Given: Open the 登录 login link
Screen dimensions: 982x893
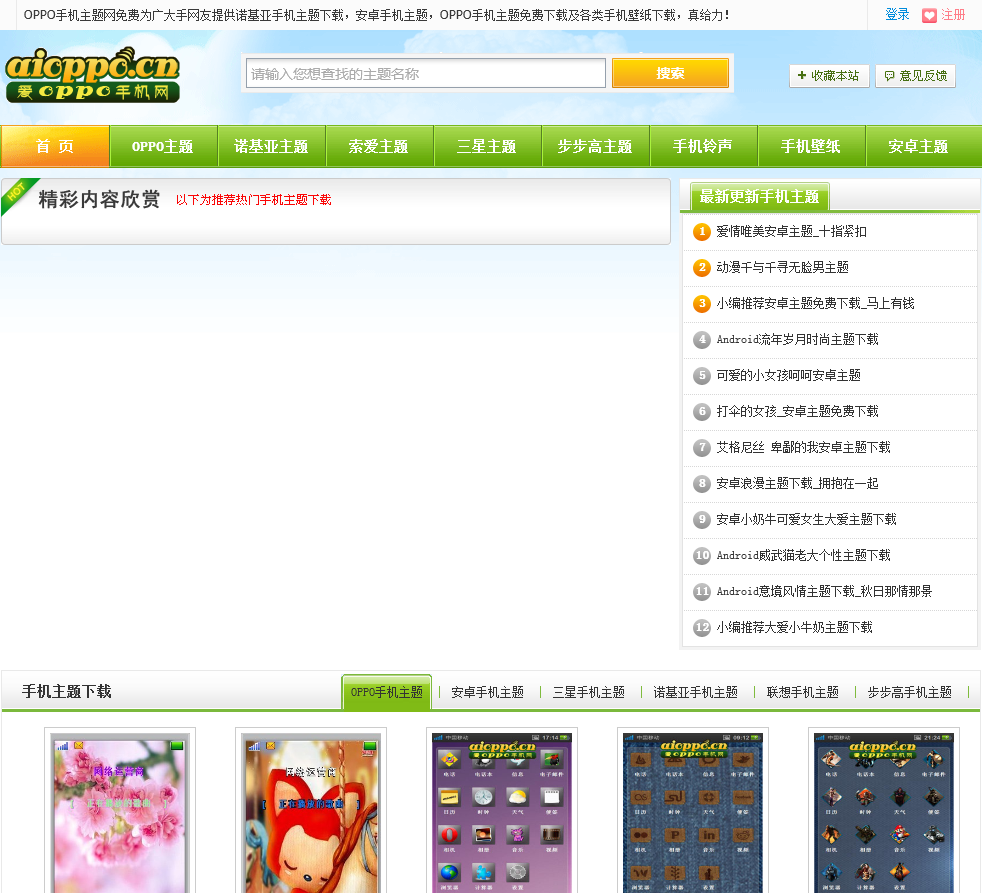Looking at the screenshot, I should pyautogui.click(x=897, y=14).
